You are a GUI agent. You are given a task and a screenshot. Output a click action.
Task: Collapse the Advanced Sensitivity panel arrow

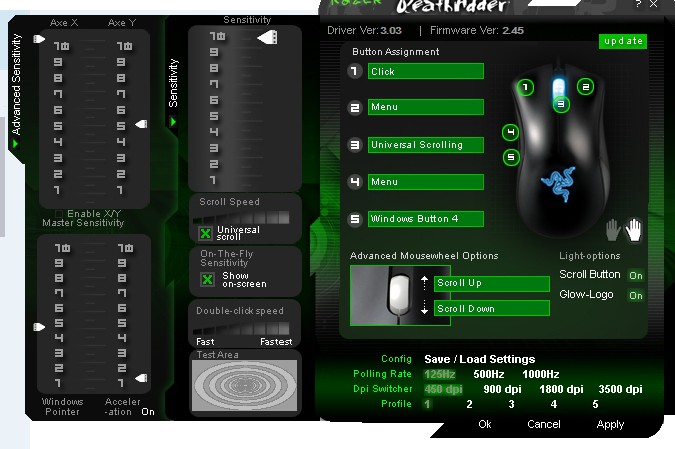(15, 144)
